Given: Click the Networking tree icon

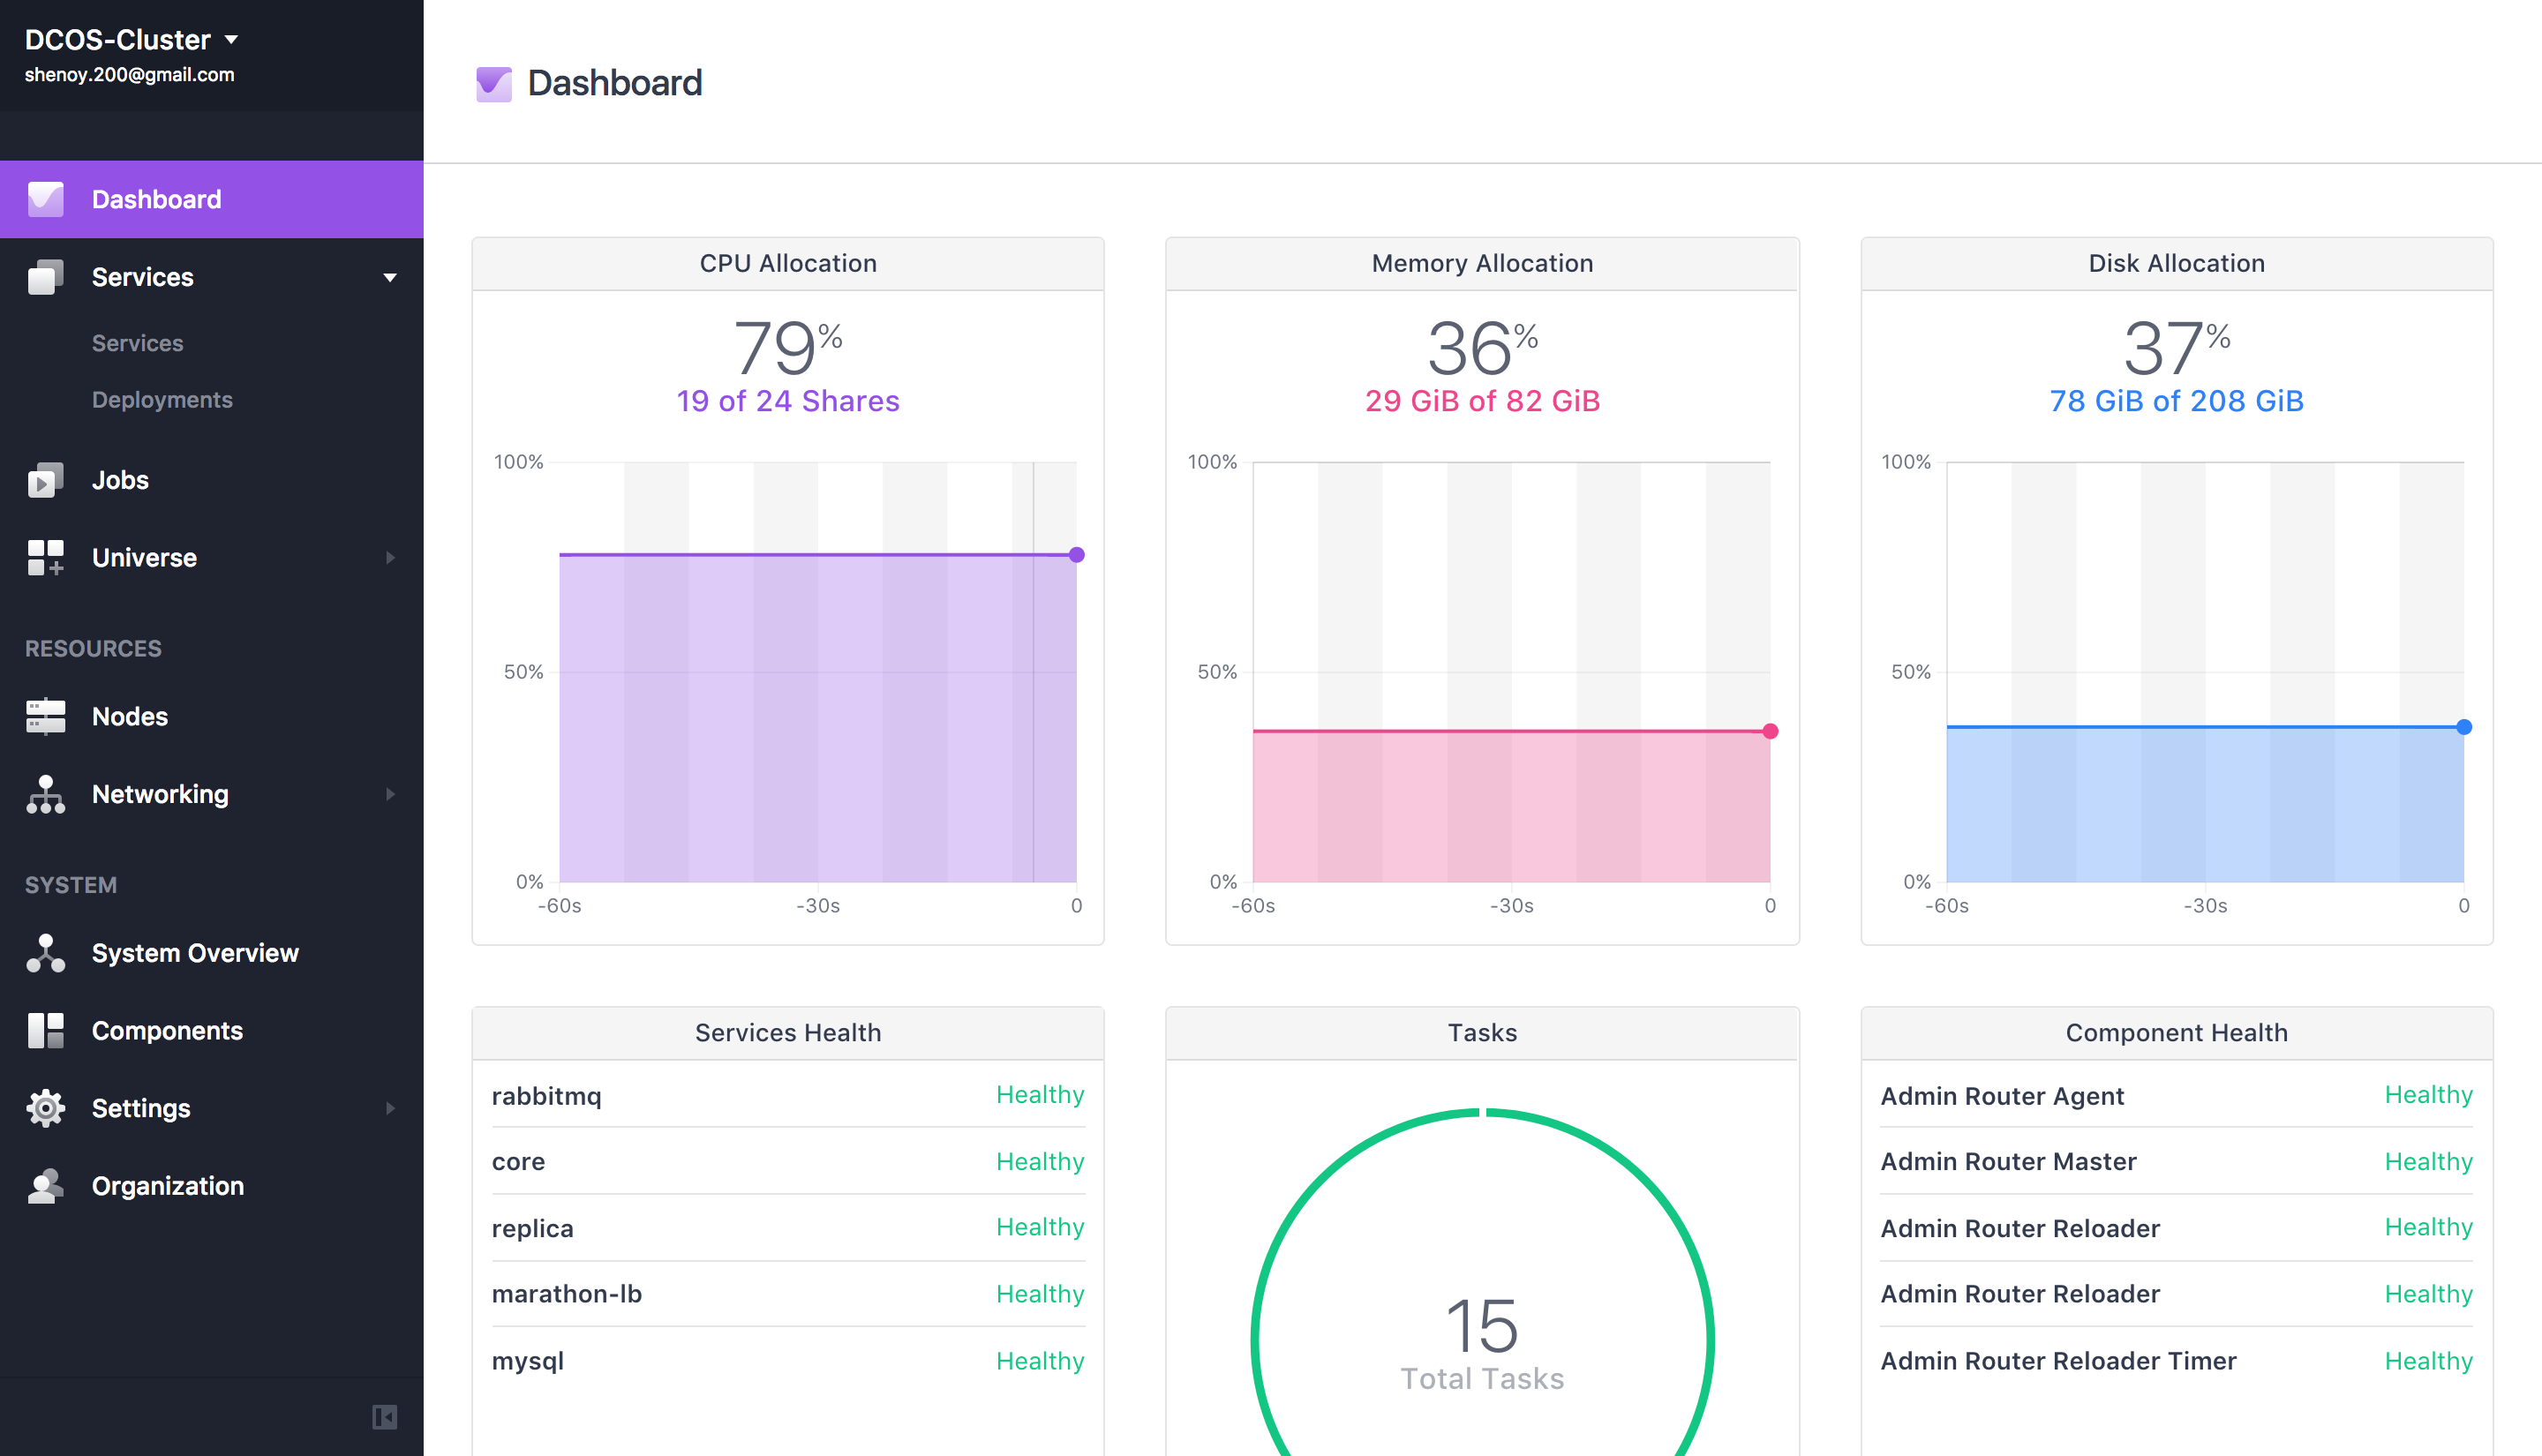Looking at the screenshot, I should point(46,794).
